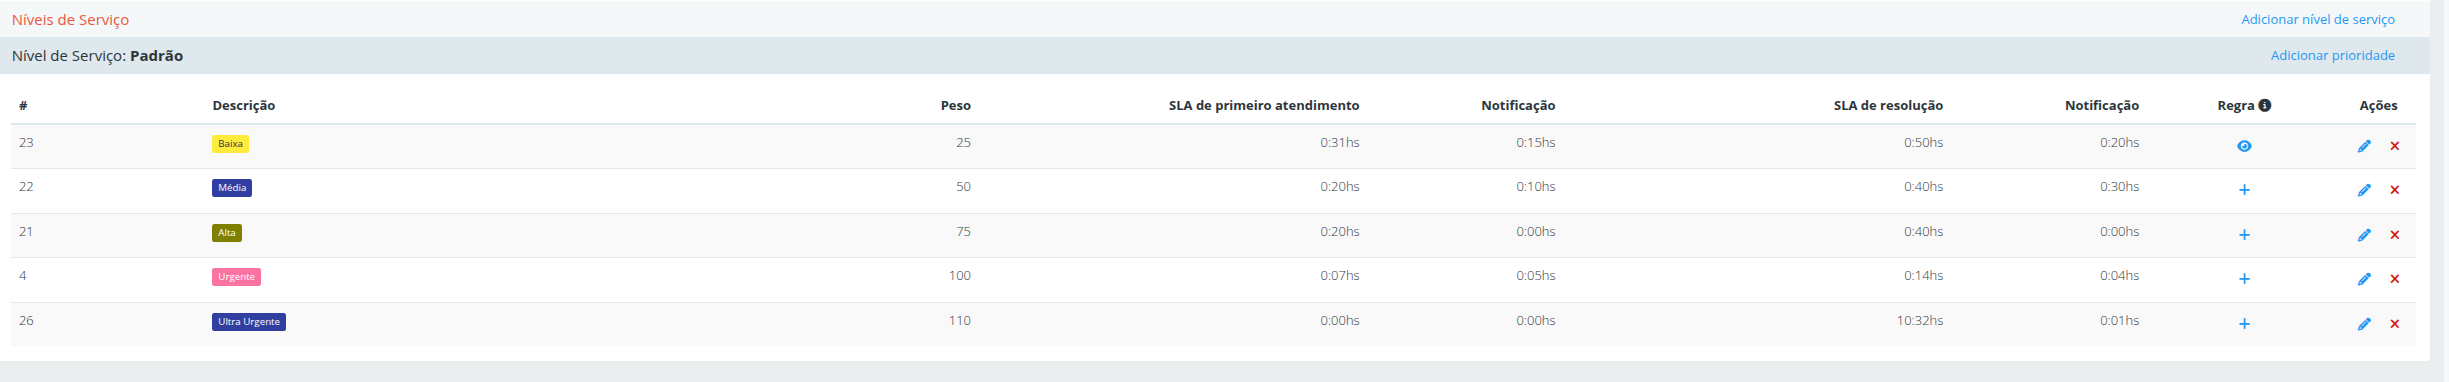Screen dimensions: 2449x382
Task: Select the pink Urgente priority label
Action: (236, 277)
